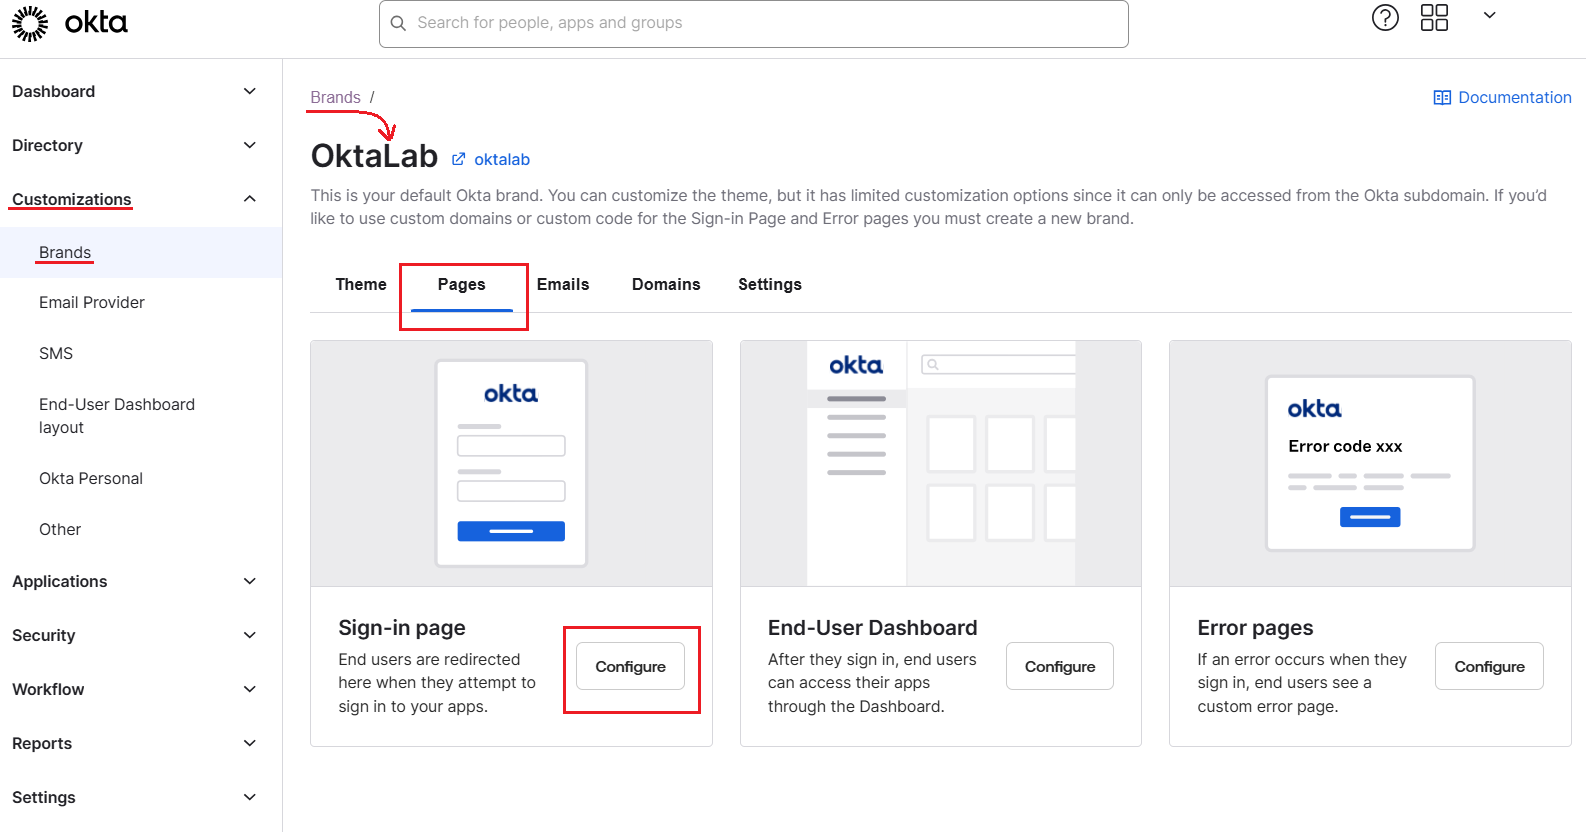The width and height of the screenshot is (1586, 832).
Task: Expand the sidebar Settings section chevron
Action: [x=250, y=797]
